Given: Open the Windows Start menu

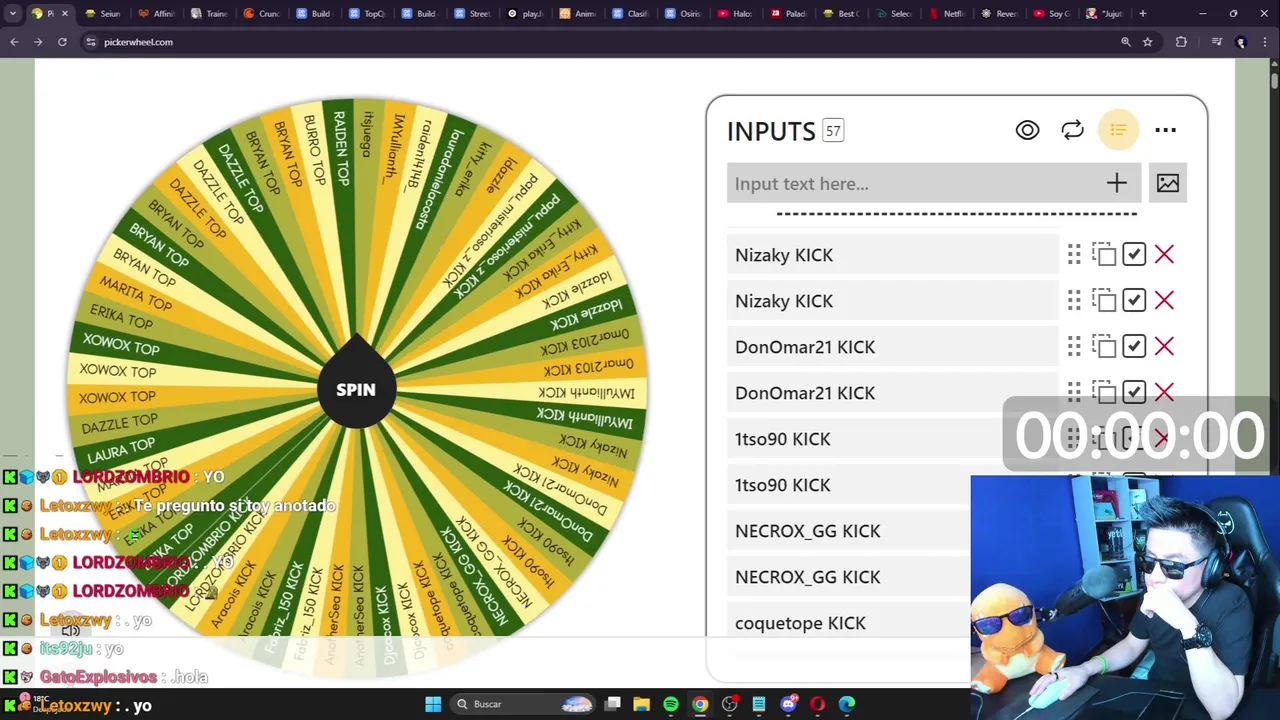Looking at the screenshot, I should [433, 704].
